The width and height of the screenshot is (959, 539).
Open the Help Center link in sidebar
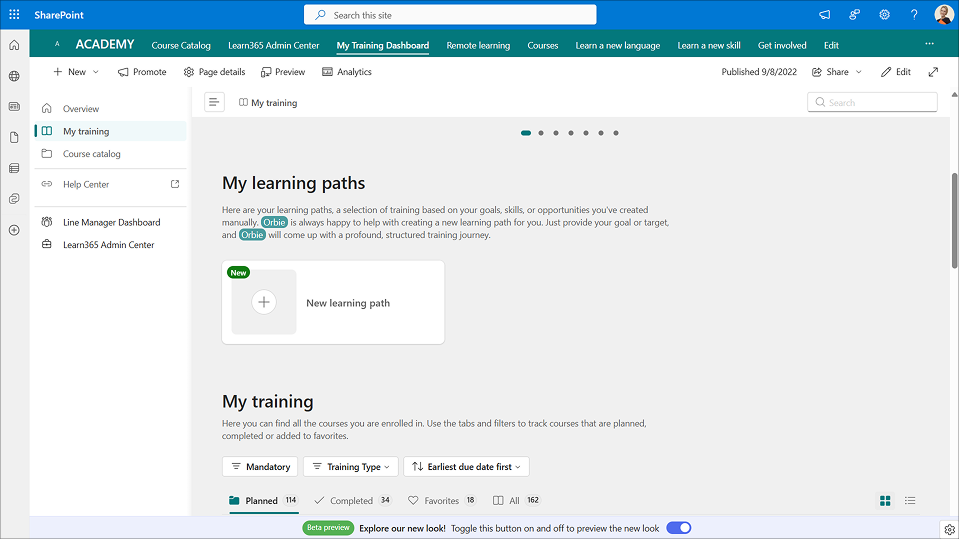coord(86,184)
